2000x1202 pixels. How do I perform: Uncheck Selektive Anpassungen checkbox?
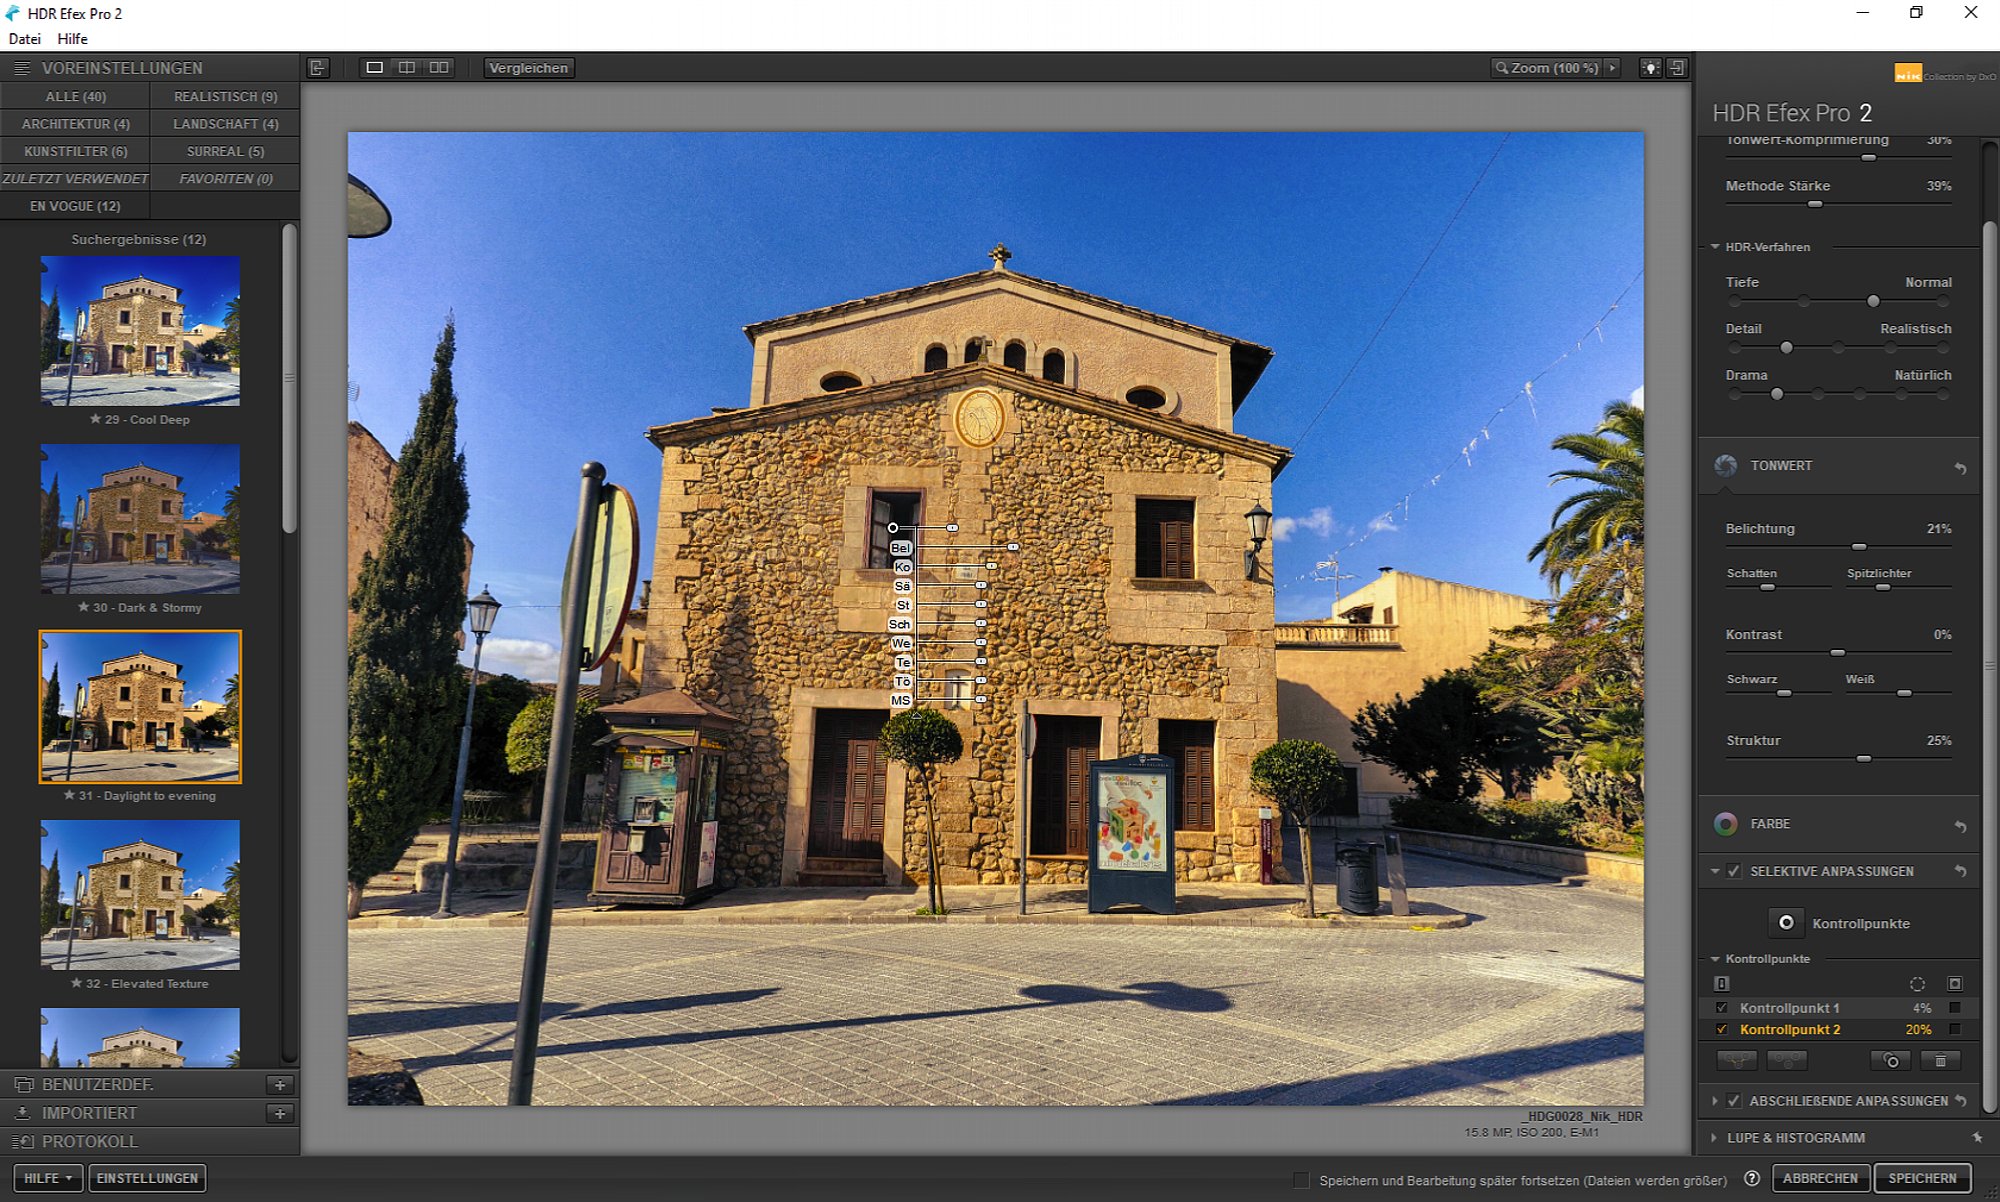[x=1734, y=871]
